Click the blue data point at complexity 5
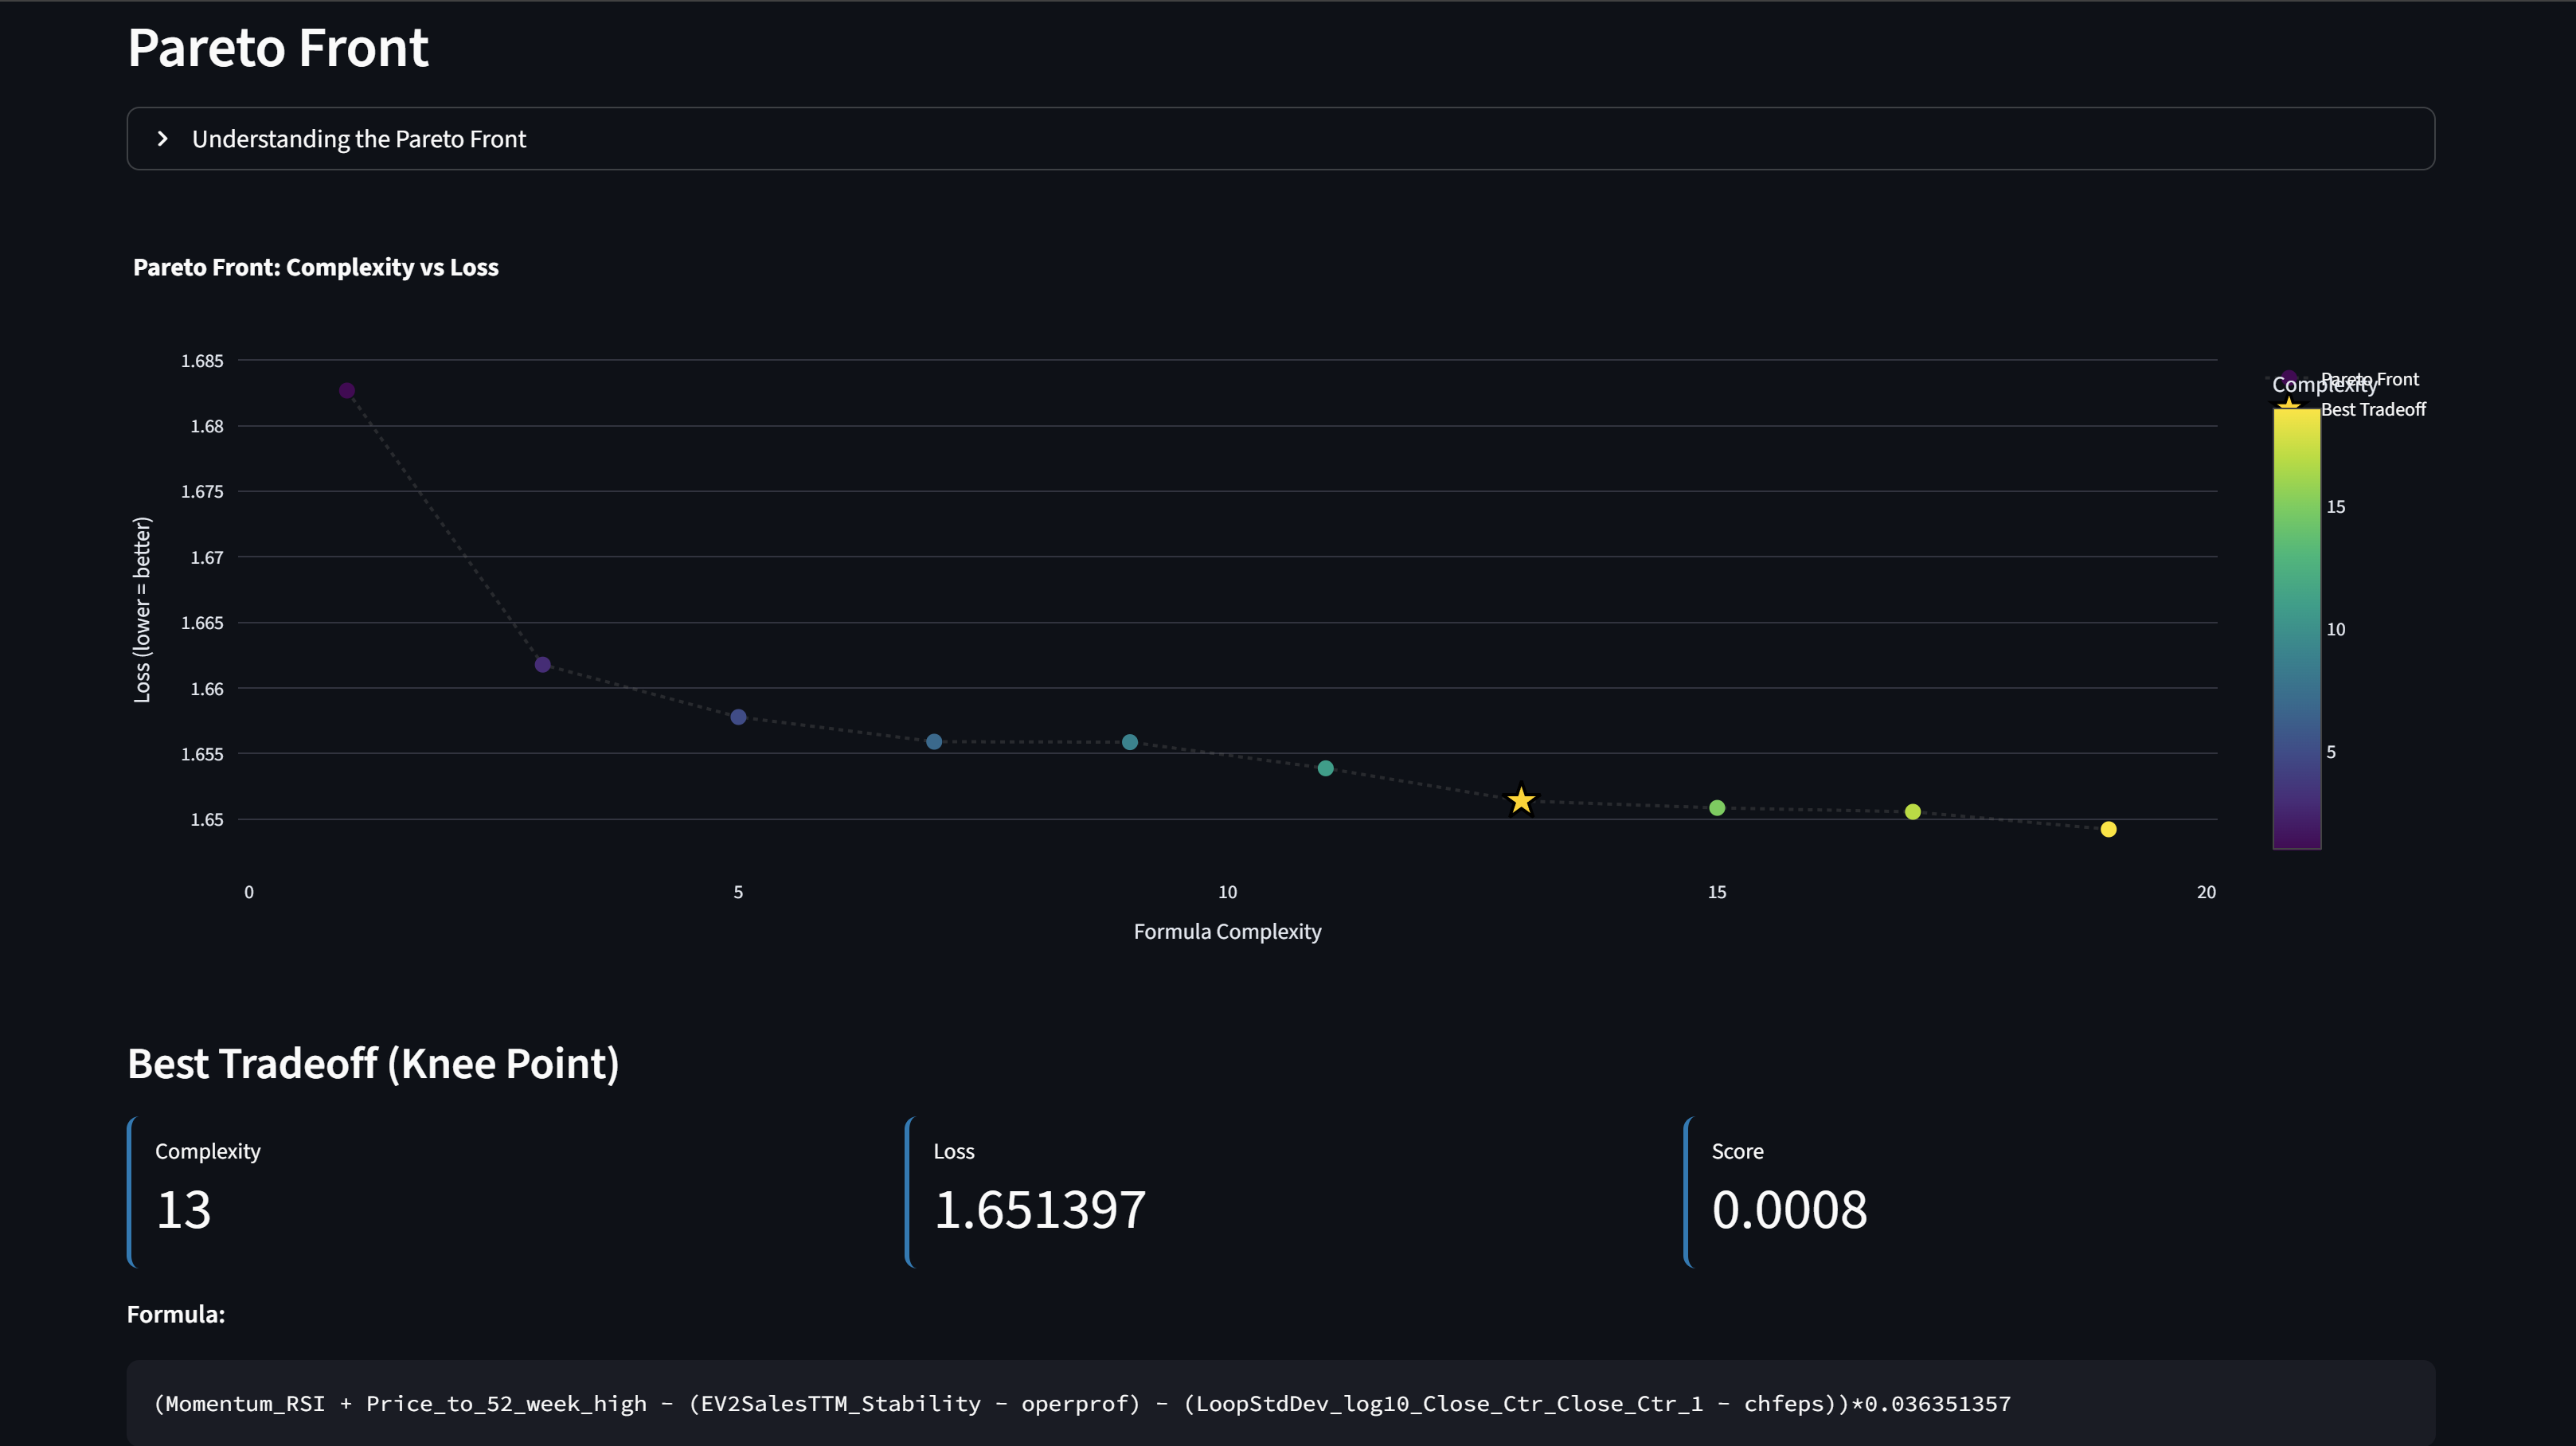 coord(738,717)
